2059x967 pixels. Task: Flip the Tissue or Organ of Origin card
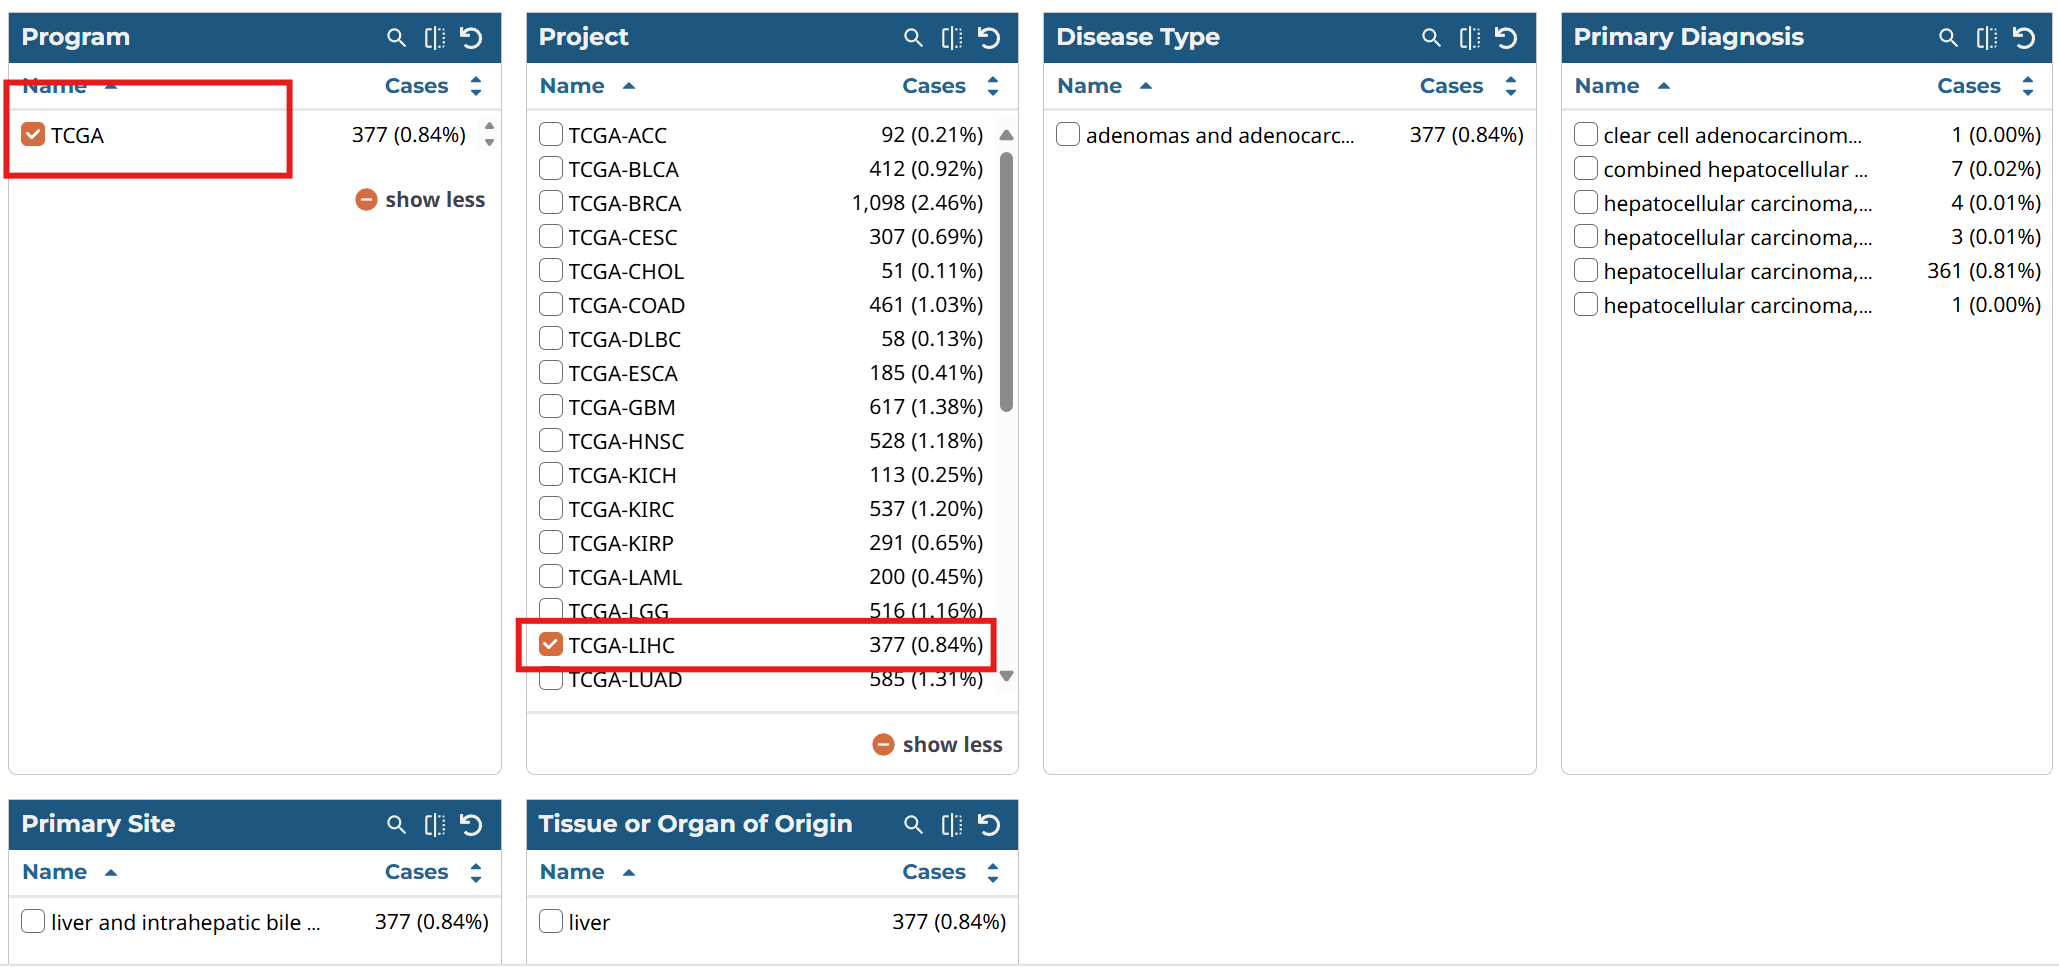pos(952,825)
